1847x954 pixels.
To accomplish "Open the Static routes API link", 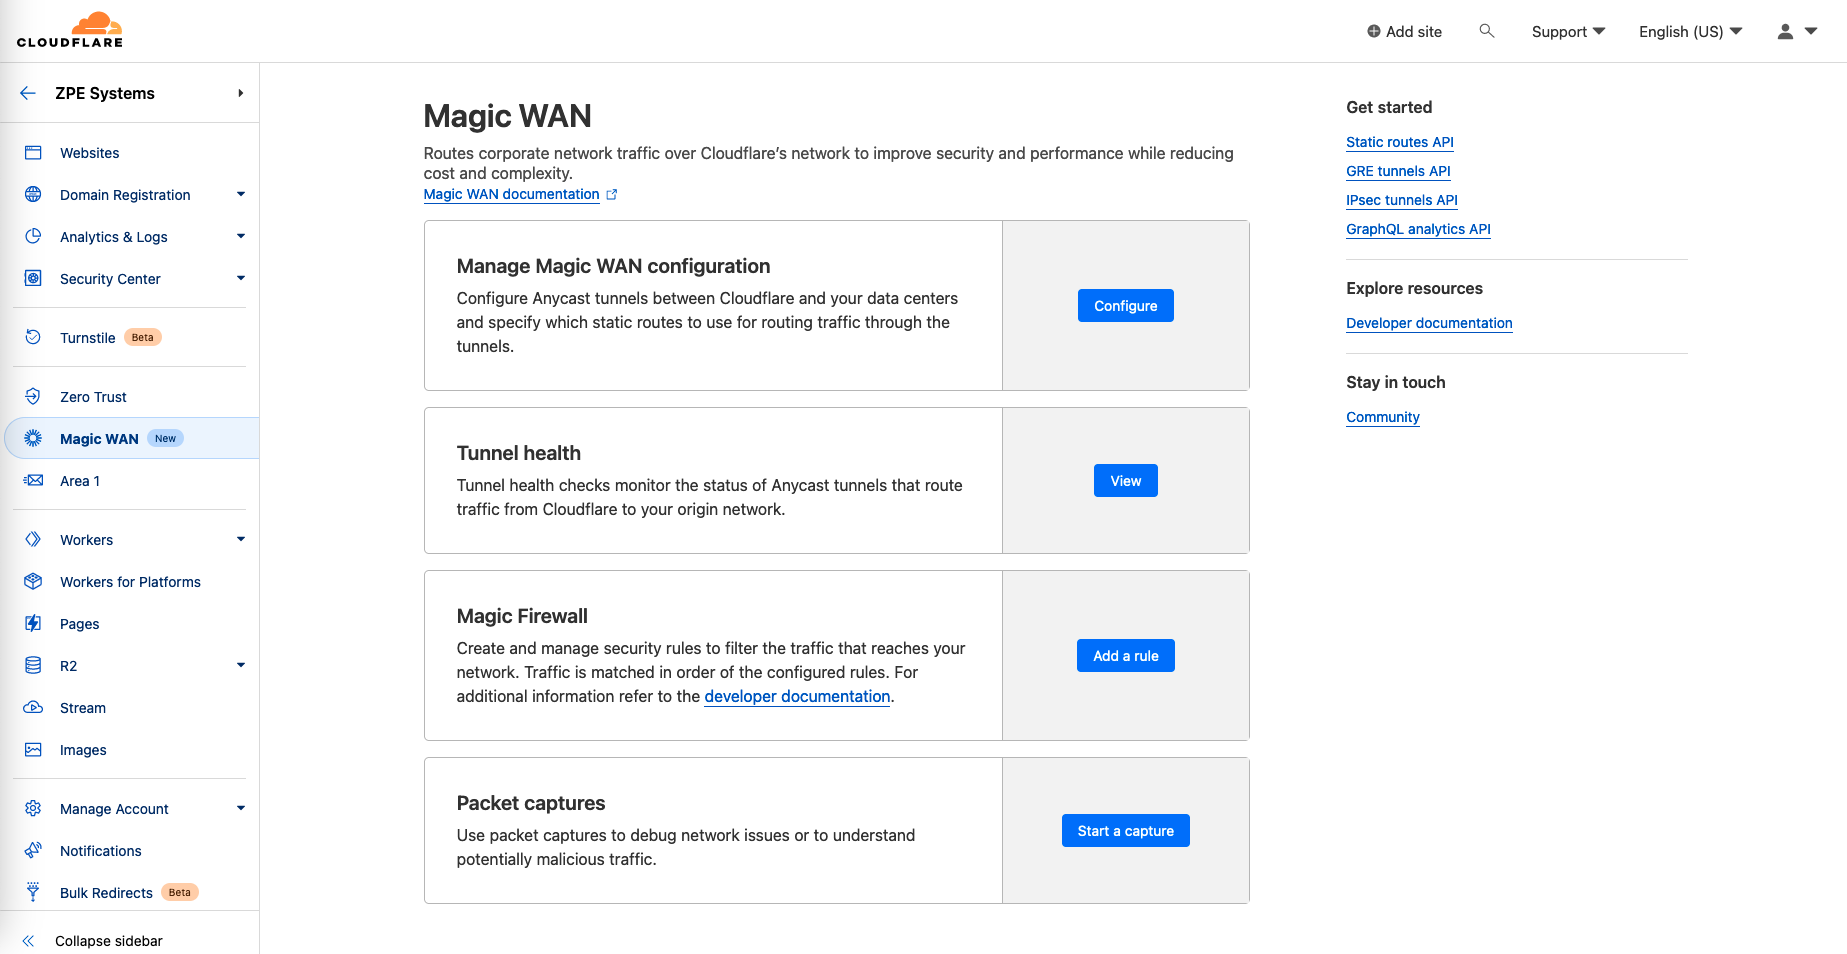I will [1399, 142].
